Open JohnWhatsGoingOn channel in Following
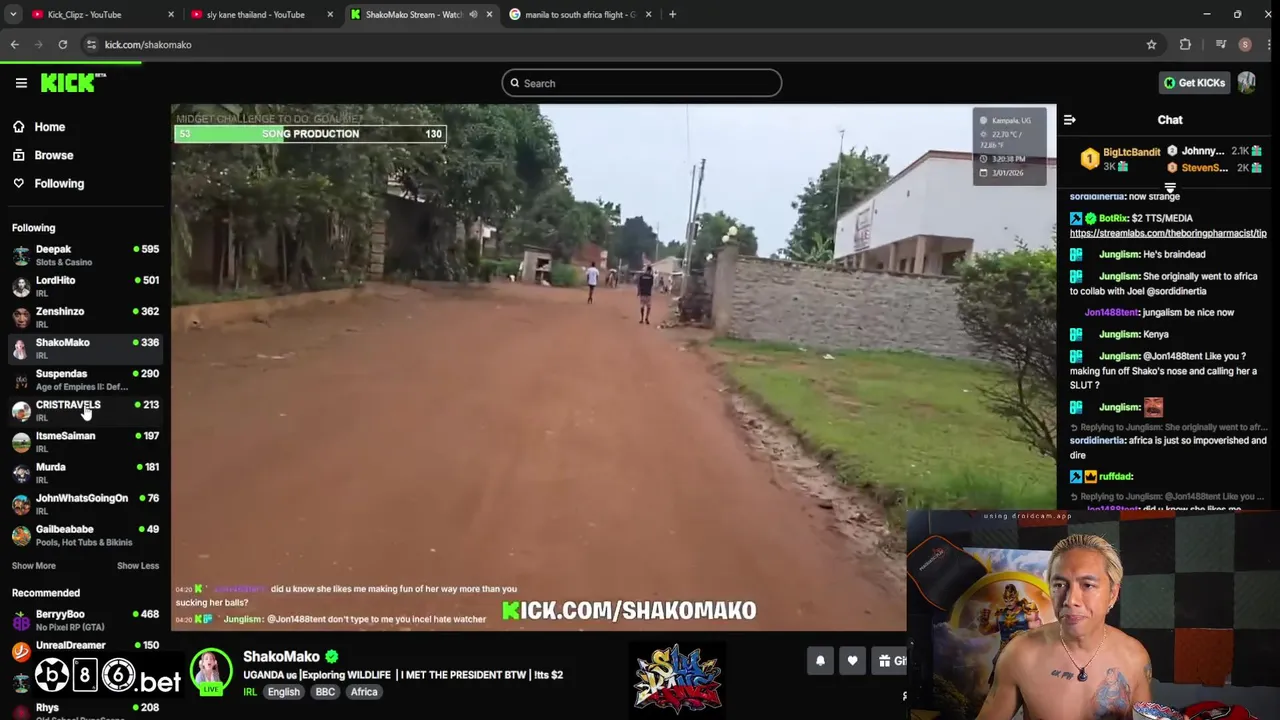Image resolution: width=1280 pixels, height=720 pixels. pyautogui.click(x=86, y=503)
